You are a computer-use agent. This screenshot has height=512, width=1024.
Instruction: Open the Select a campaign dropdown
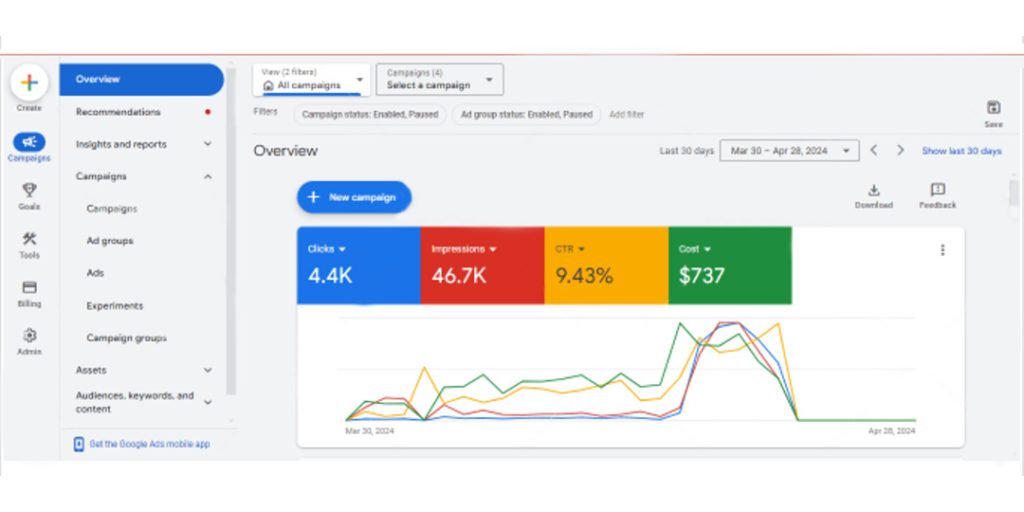click(x=439, y=80)
